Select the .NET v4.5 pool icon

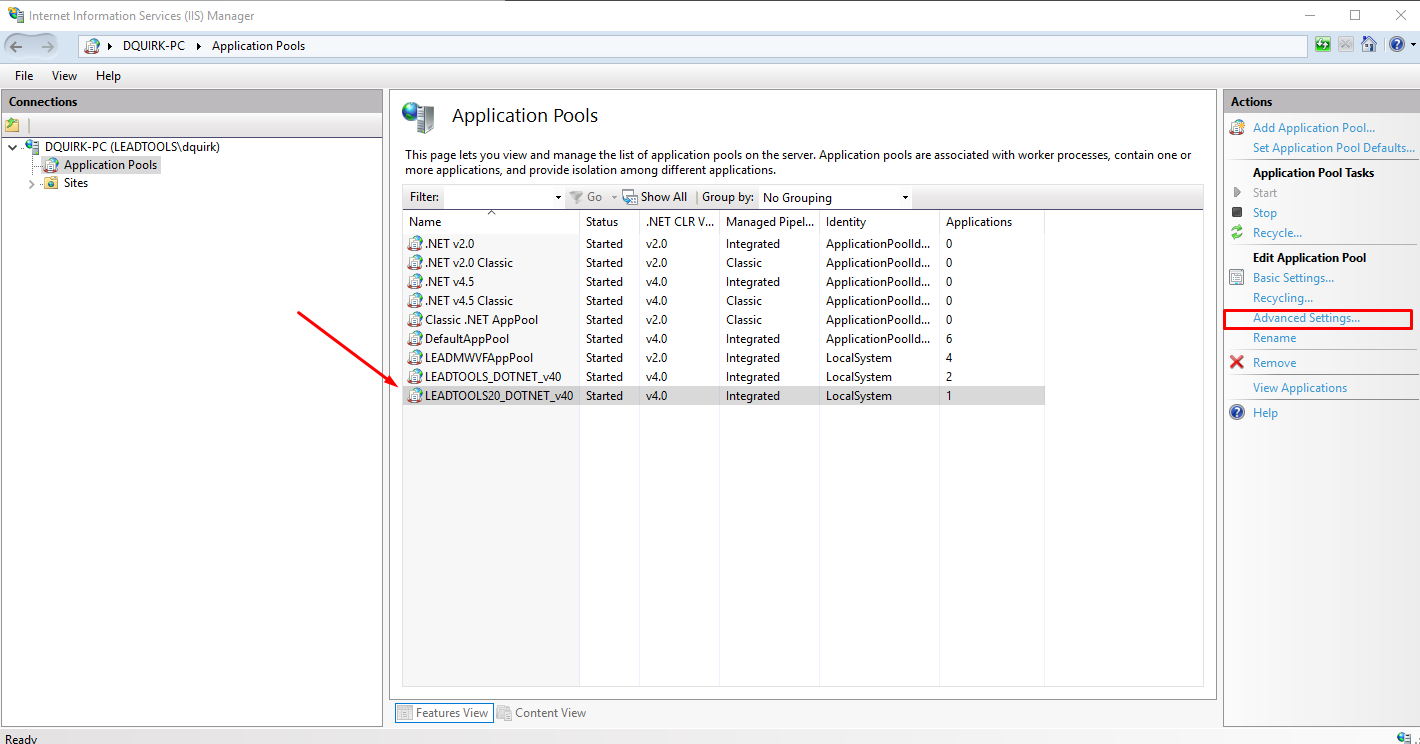(415, 282)
